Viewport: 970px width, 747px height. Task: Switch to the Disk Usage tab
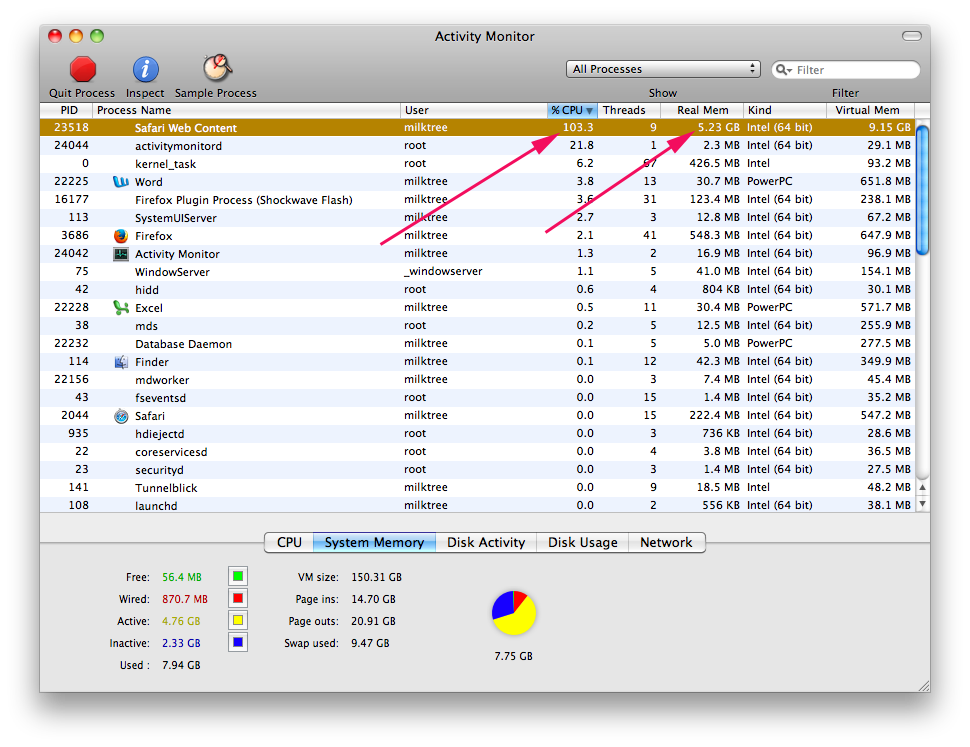[x=582, y=542]
